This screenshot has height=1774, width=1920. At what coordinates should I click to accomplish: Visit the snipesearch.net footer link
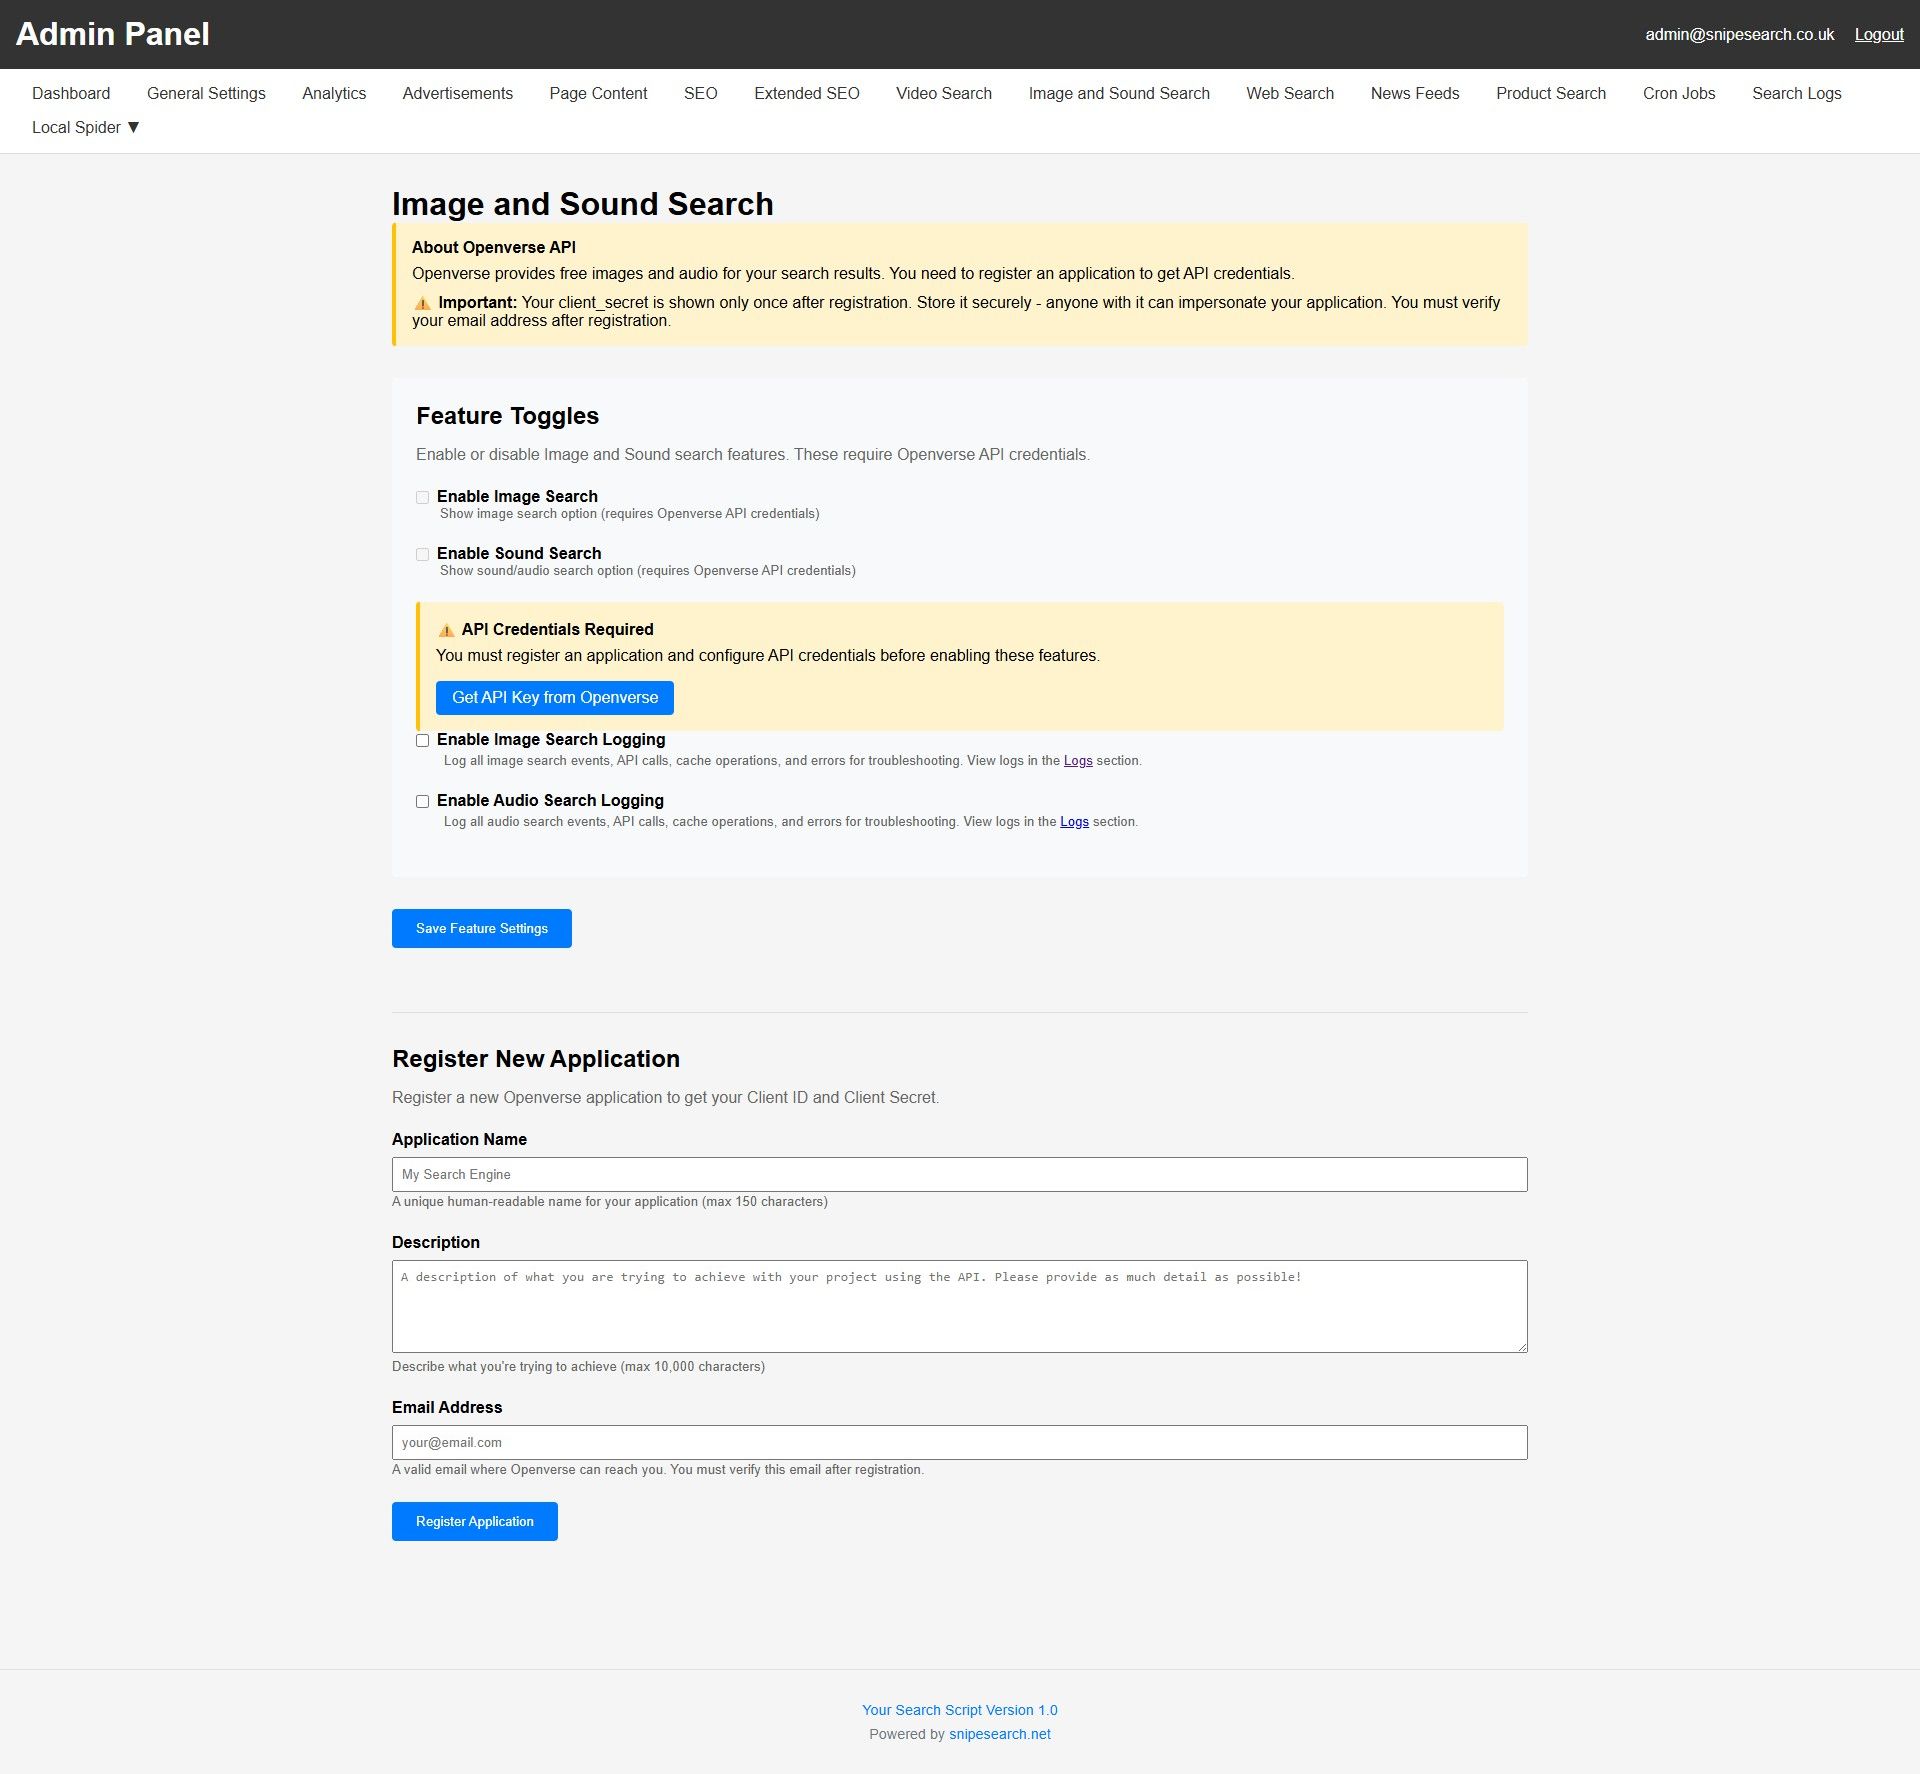point(999,1734)
